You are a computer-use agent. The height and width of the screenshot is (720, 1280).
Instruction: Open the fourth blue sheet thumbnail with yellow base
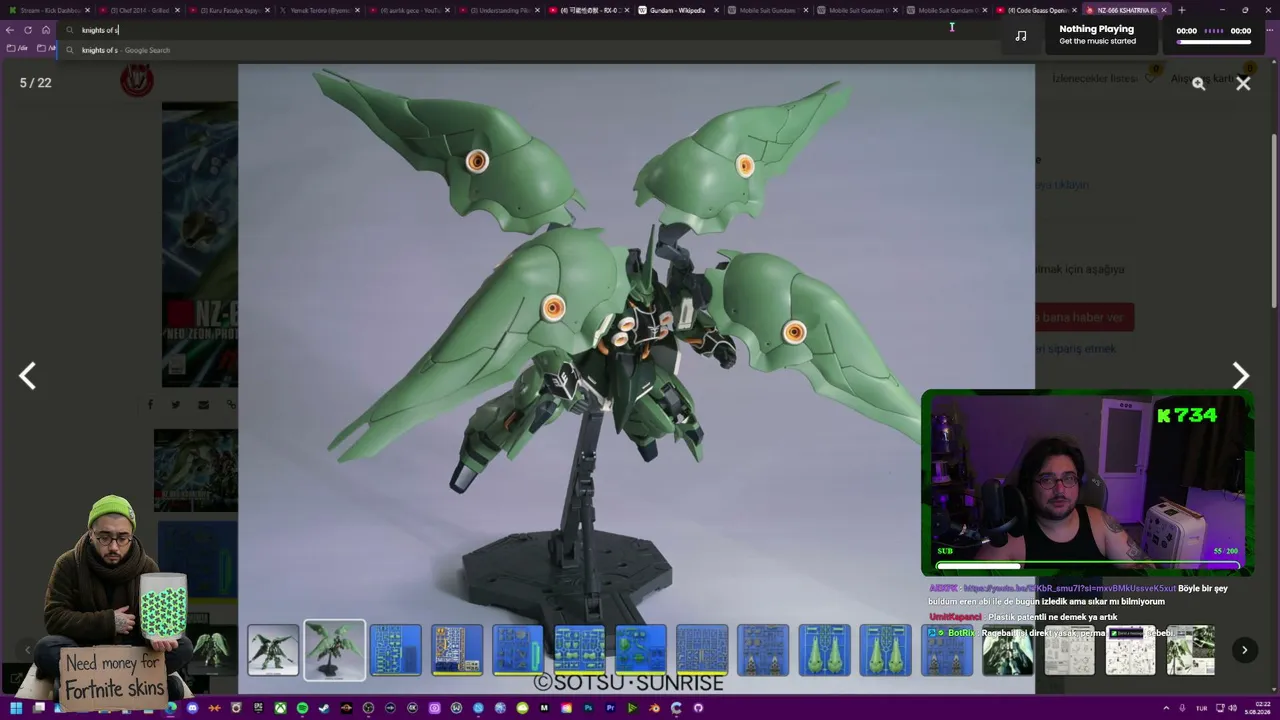(x=457, y=650)
